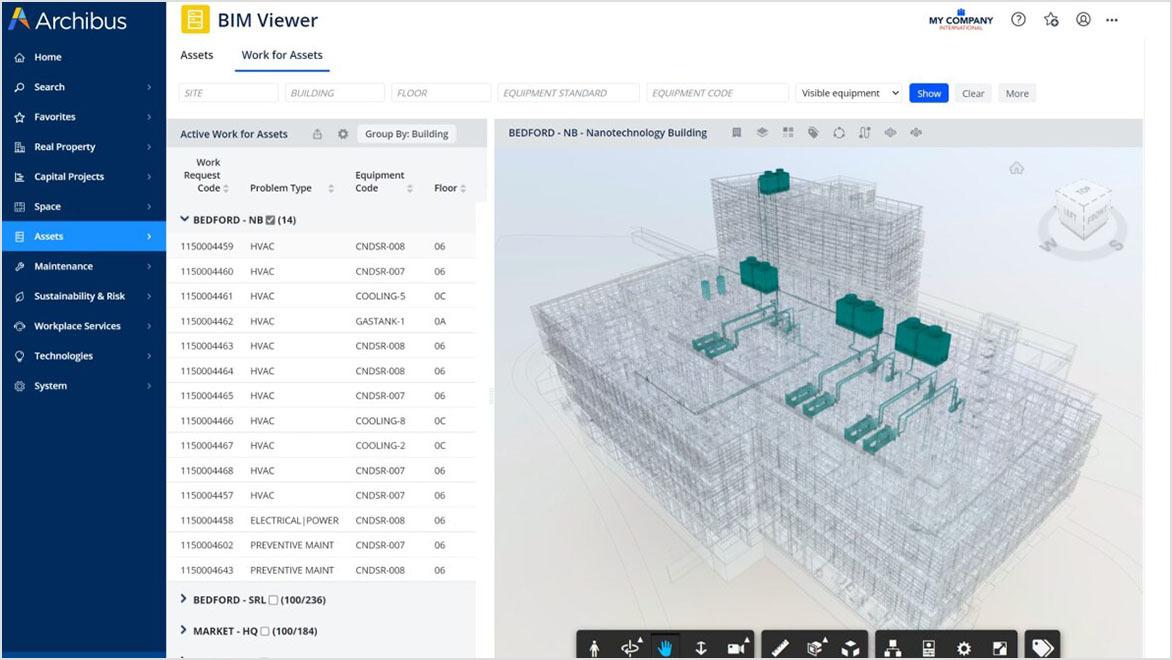The width and height of the screenshot is (1172, 660).
Task: Activate the first-person walk tool
Action: 594,646
